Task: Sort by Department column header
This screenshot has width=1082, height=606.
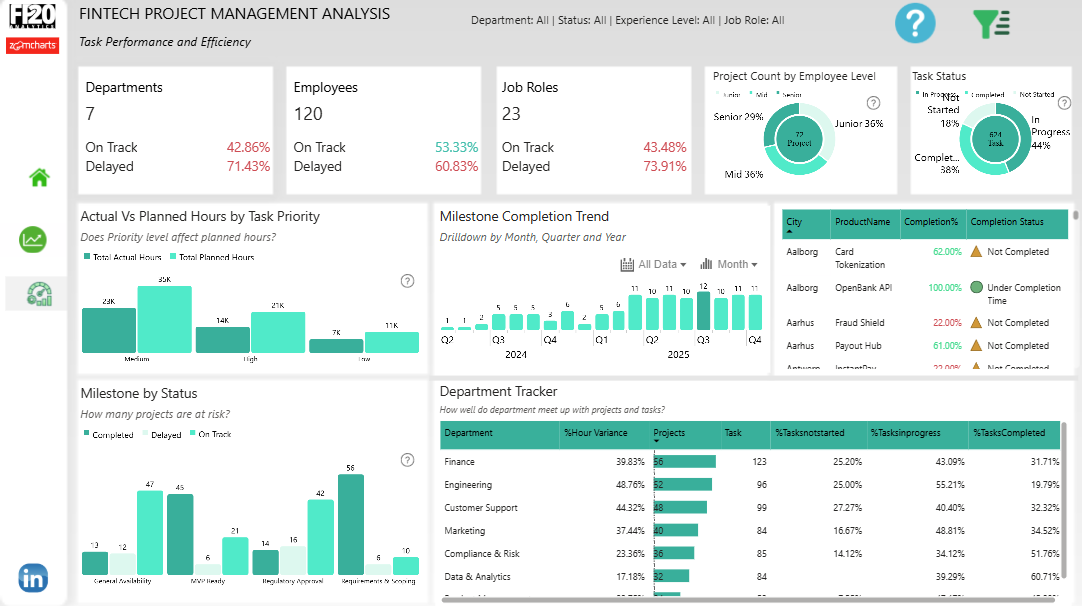Action: [x=499, y=435]
